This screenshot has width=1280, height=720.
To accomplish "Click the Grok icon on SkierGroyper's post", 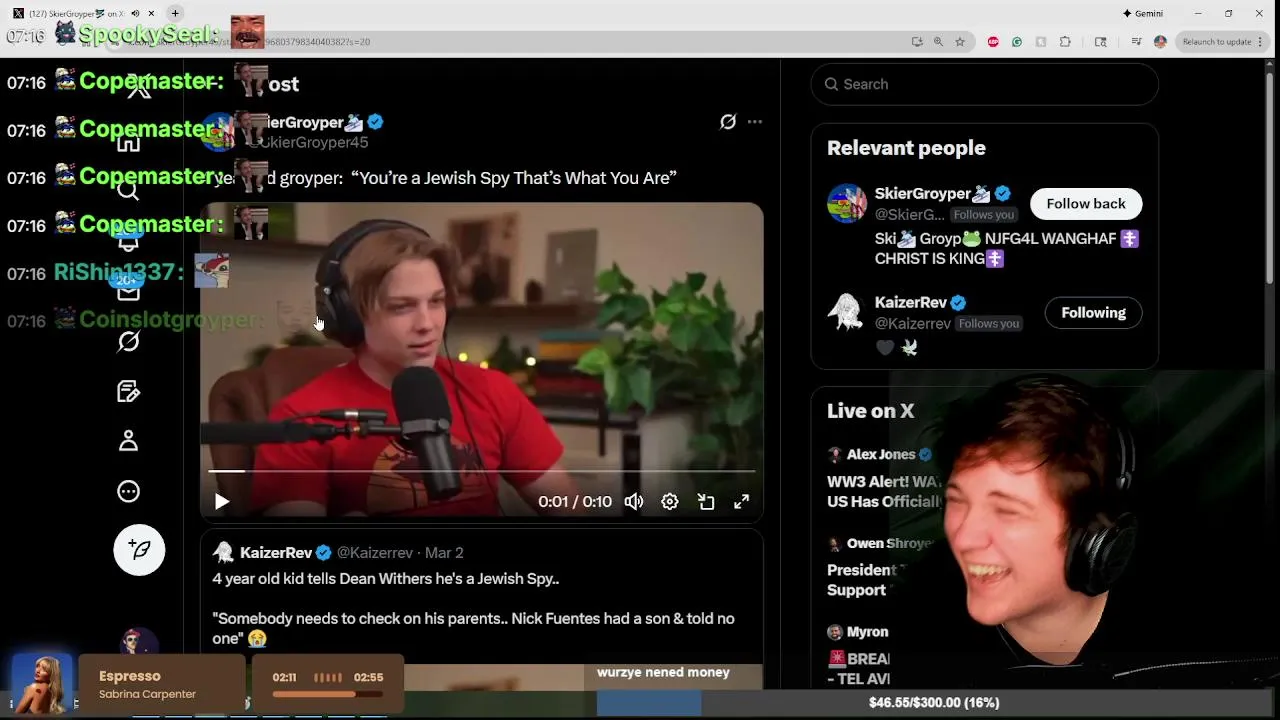I will click(x=728, y=122).
